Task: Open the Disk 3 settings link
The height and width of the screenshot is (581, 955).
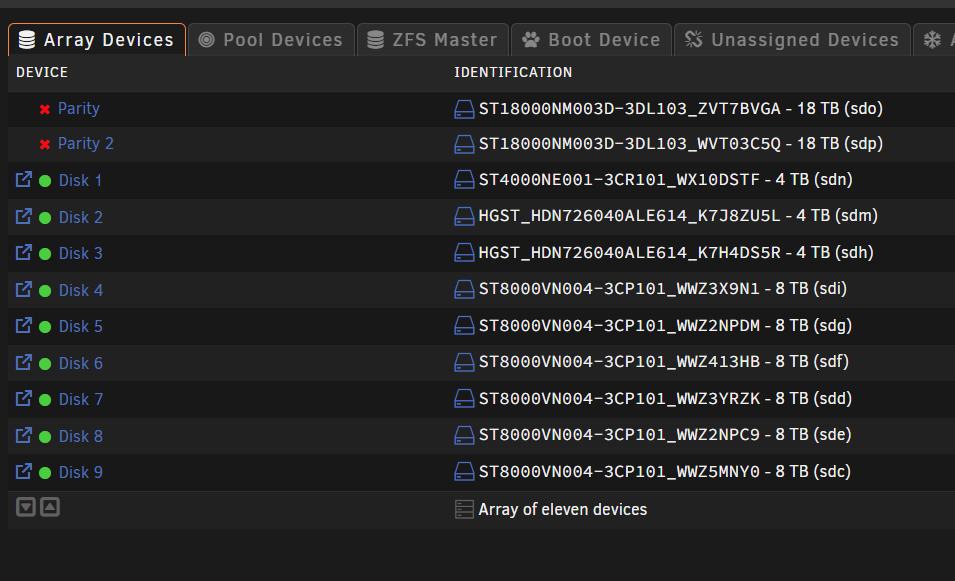Action: click(x=80, y=253)
